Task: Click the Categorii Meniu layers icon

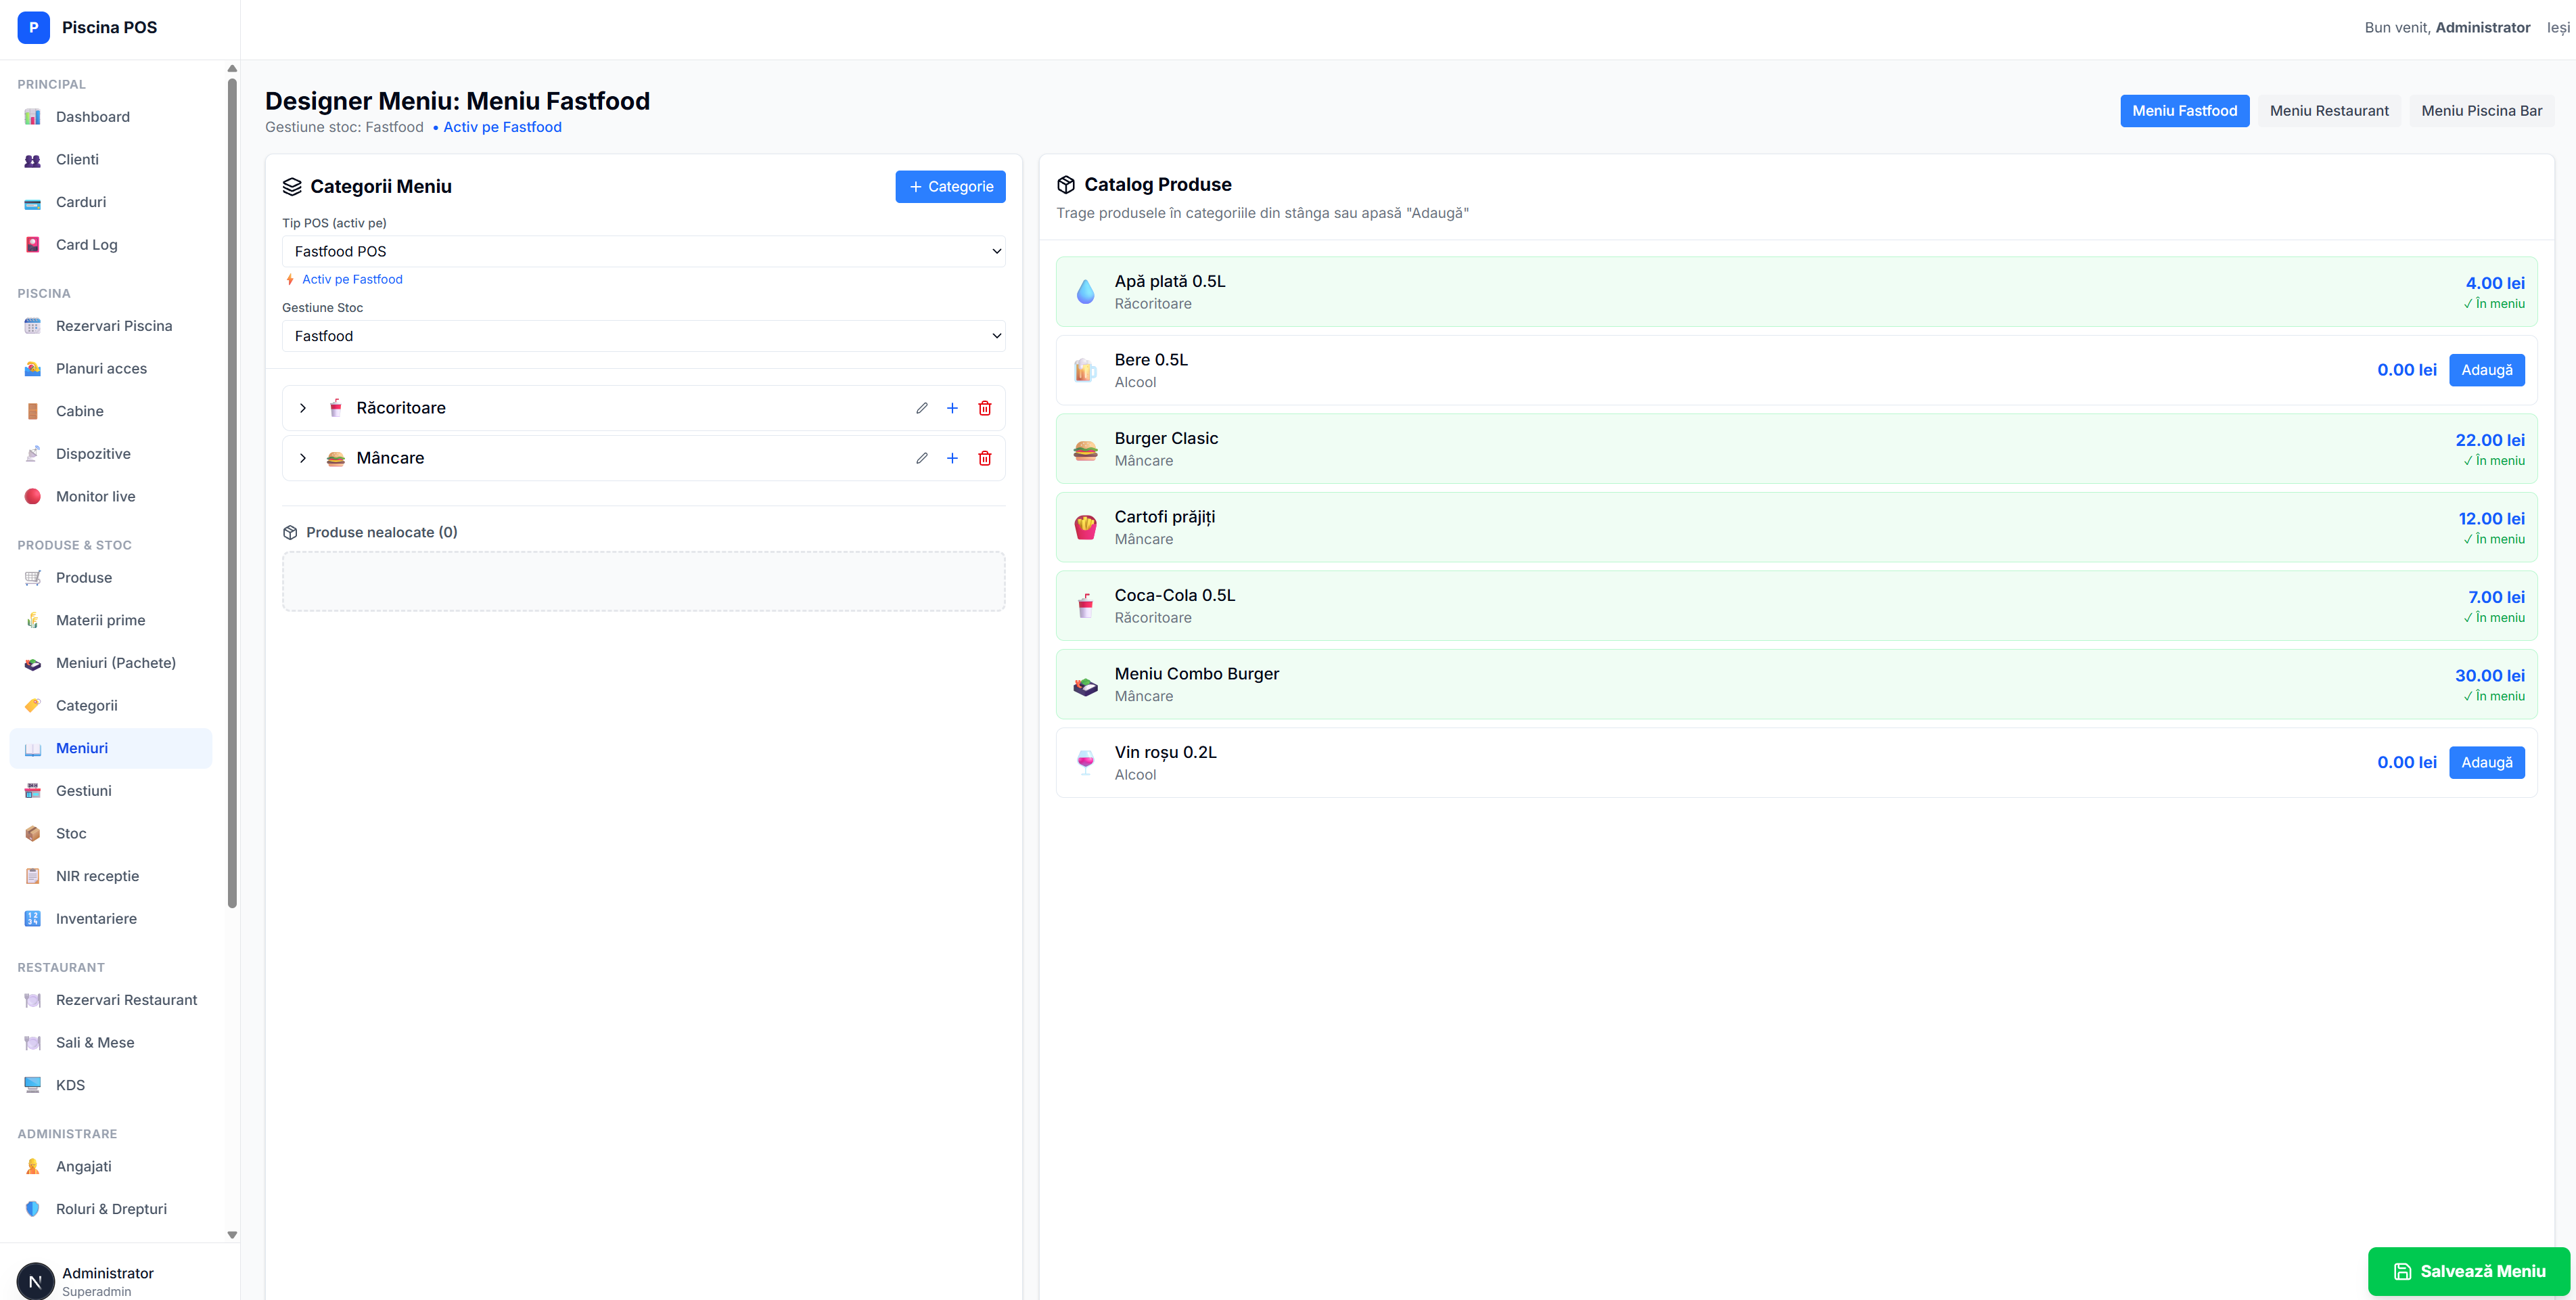Action: pyautogui.click(x=292, y=187)
